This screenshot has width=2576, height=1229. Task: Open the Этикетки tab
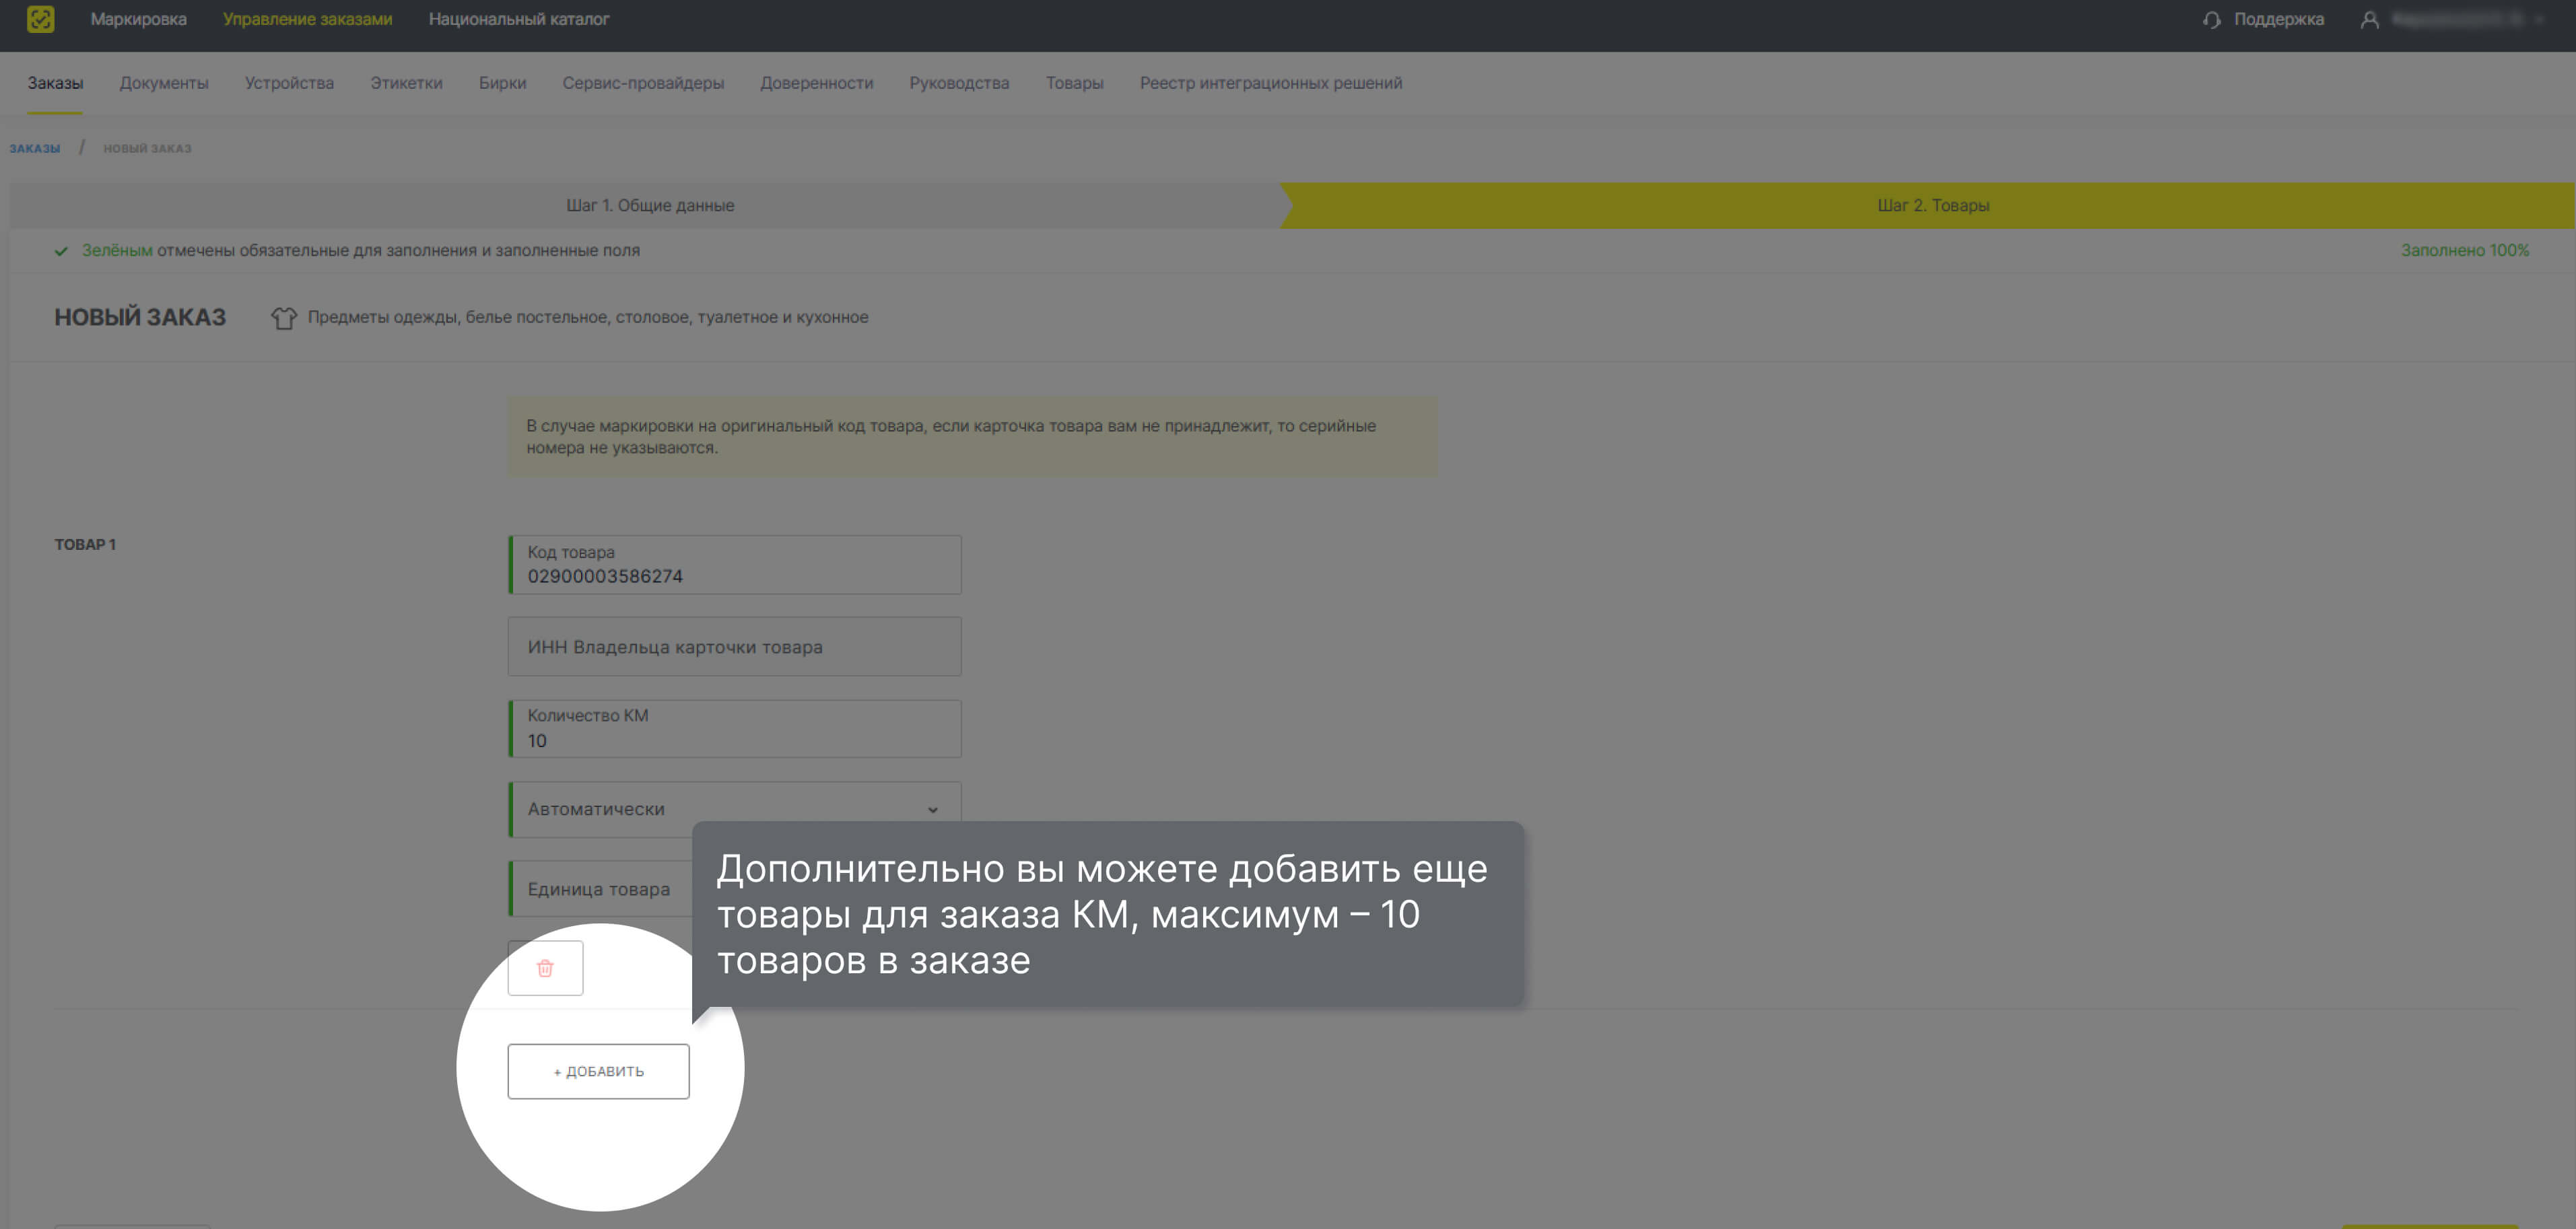coord(405,83)
